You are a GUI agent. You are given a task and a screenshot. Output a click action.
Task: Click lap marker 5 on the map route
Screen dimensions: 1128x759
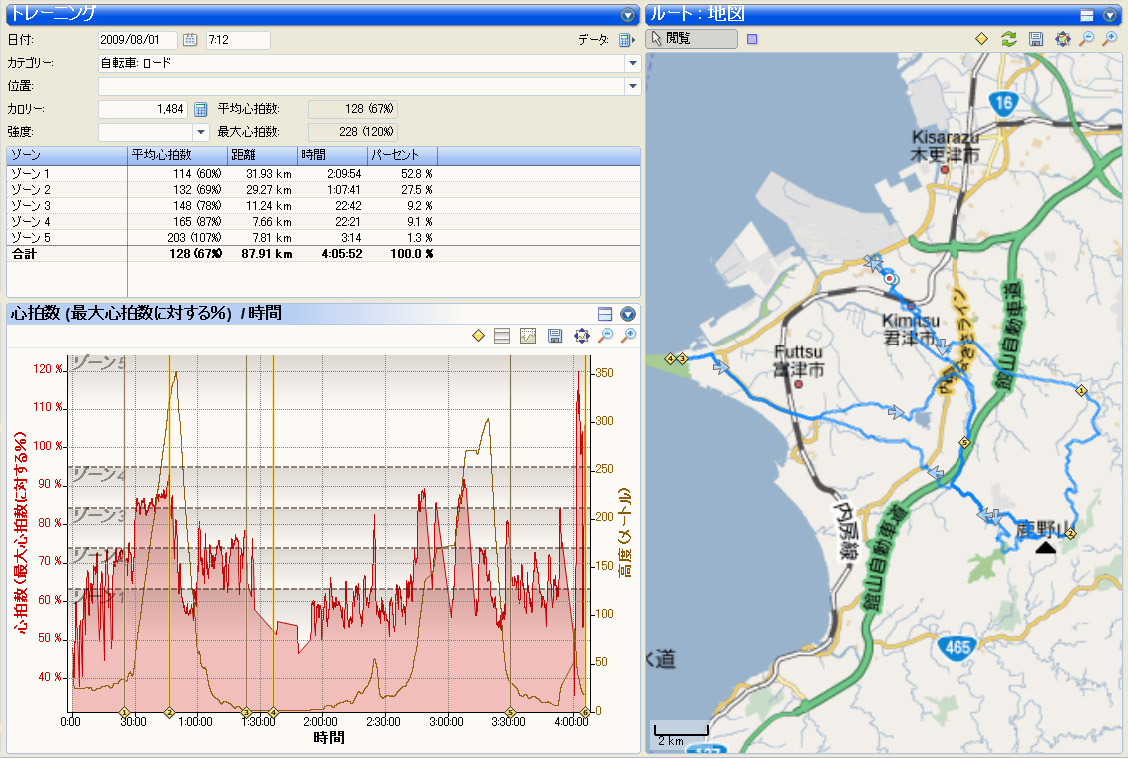[965, 442]
